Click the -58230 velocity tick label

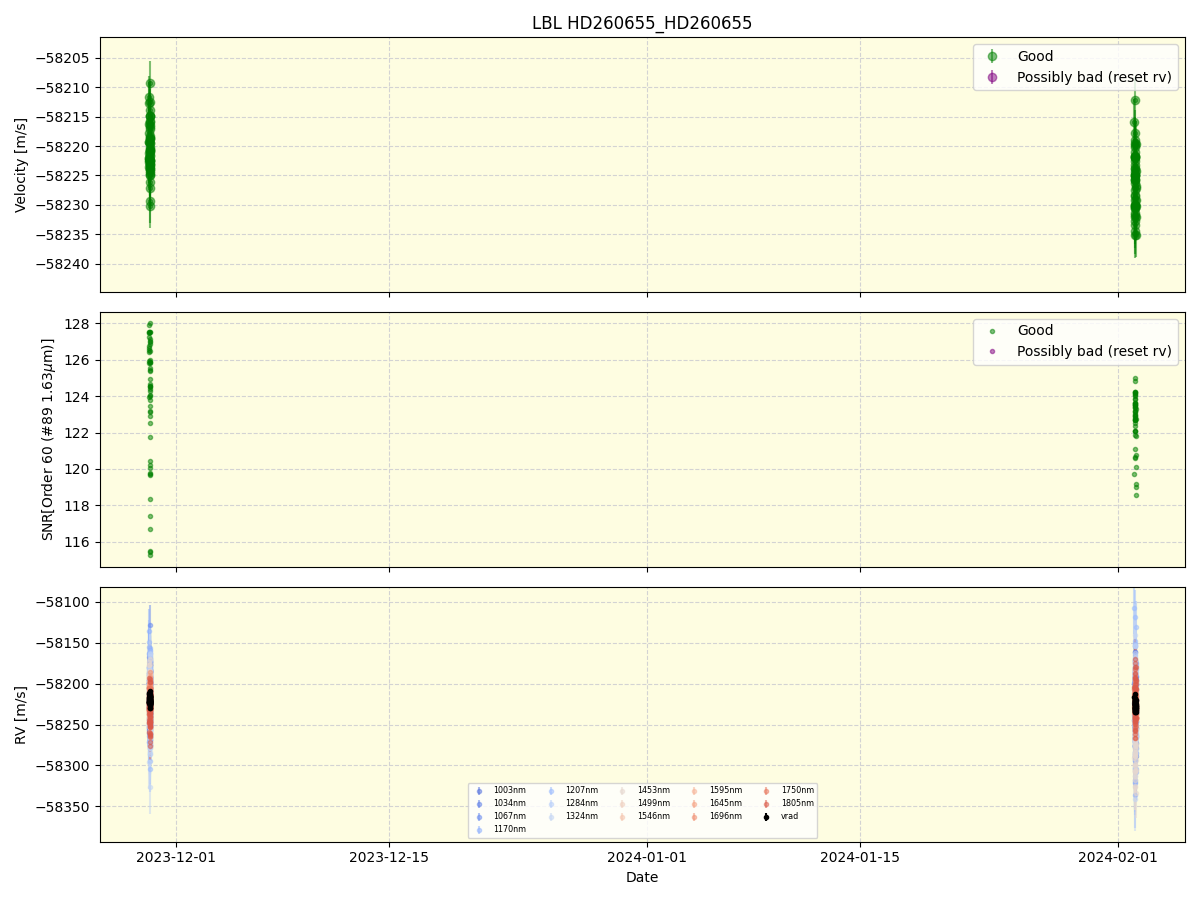tap(63, 206)
